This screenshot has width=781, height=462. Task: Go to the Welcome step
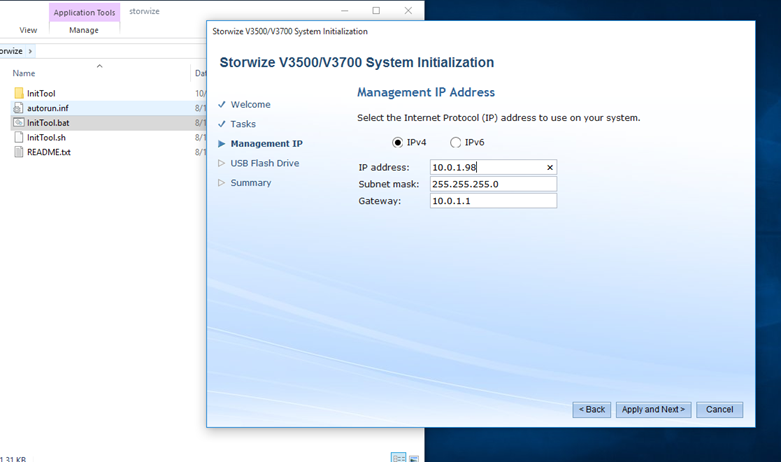pos(250,105)
